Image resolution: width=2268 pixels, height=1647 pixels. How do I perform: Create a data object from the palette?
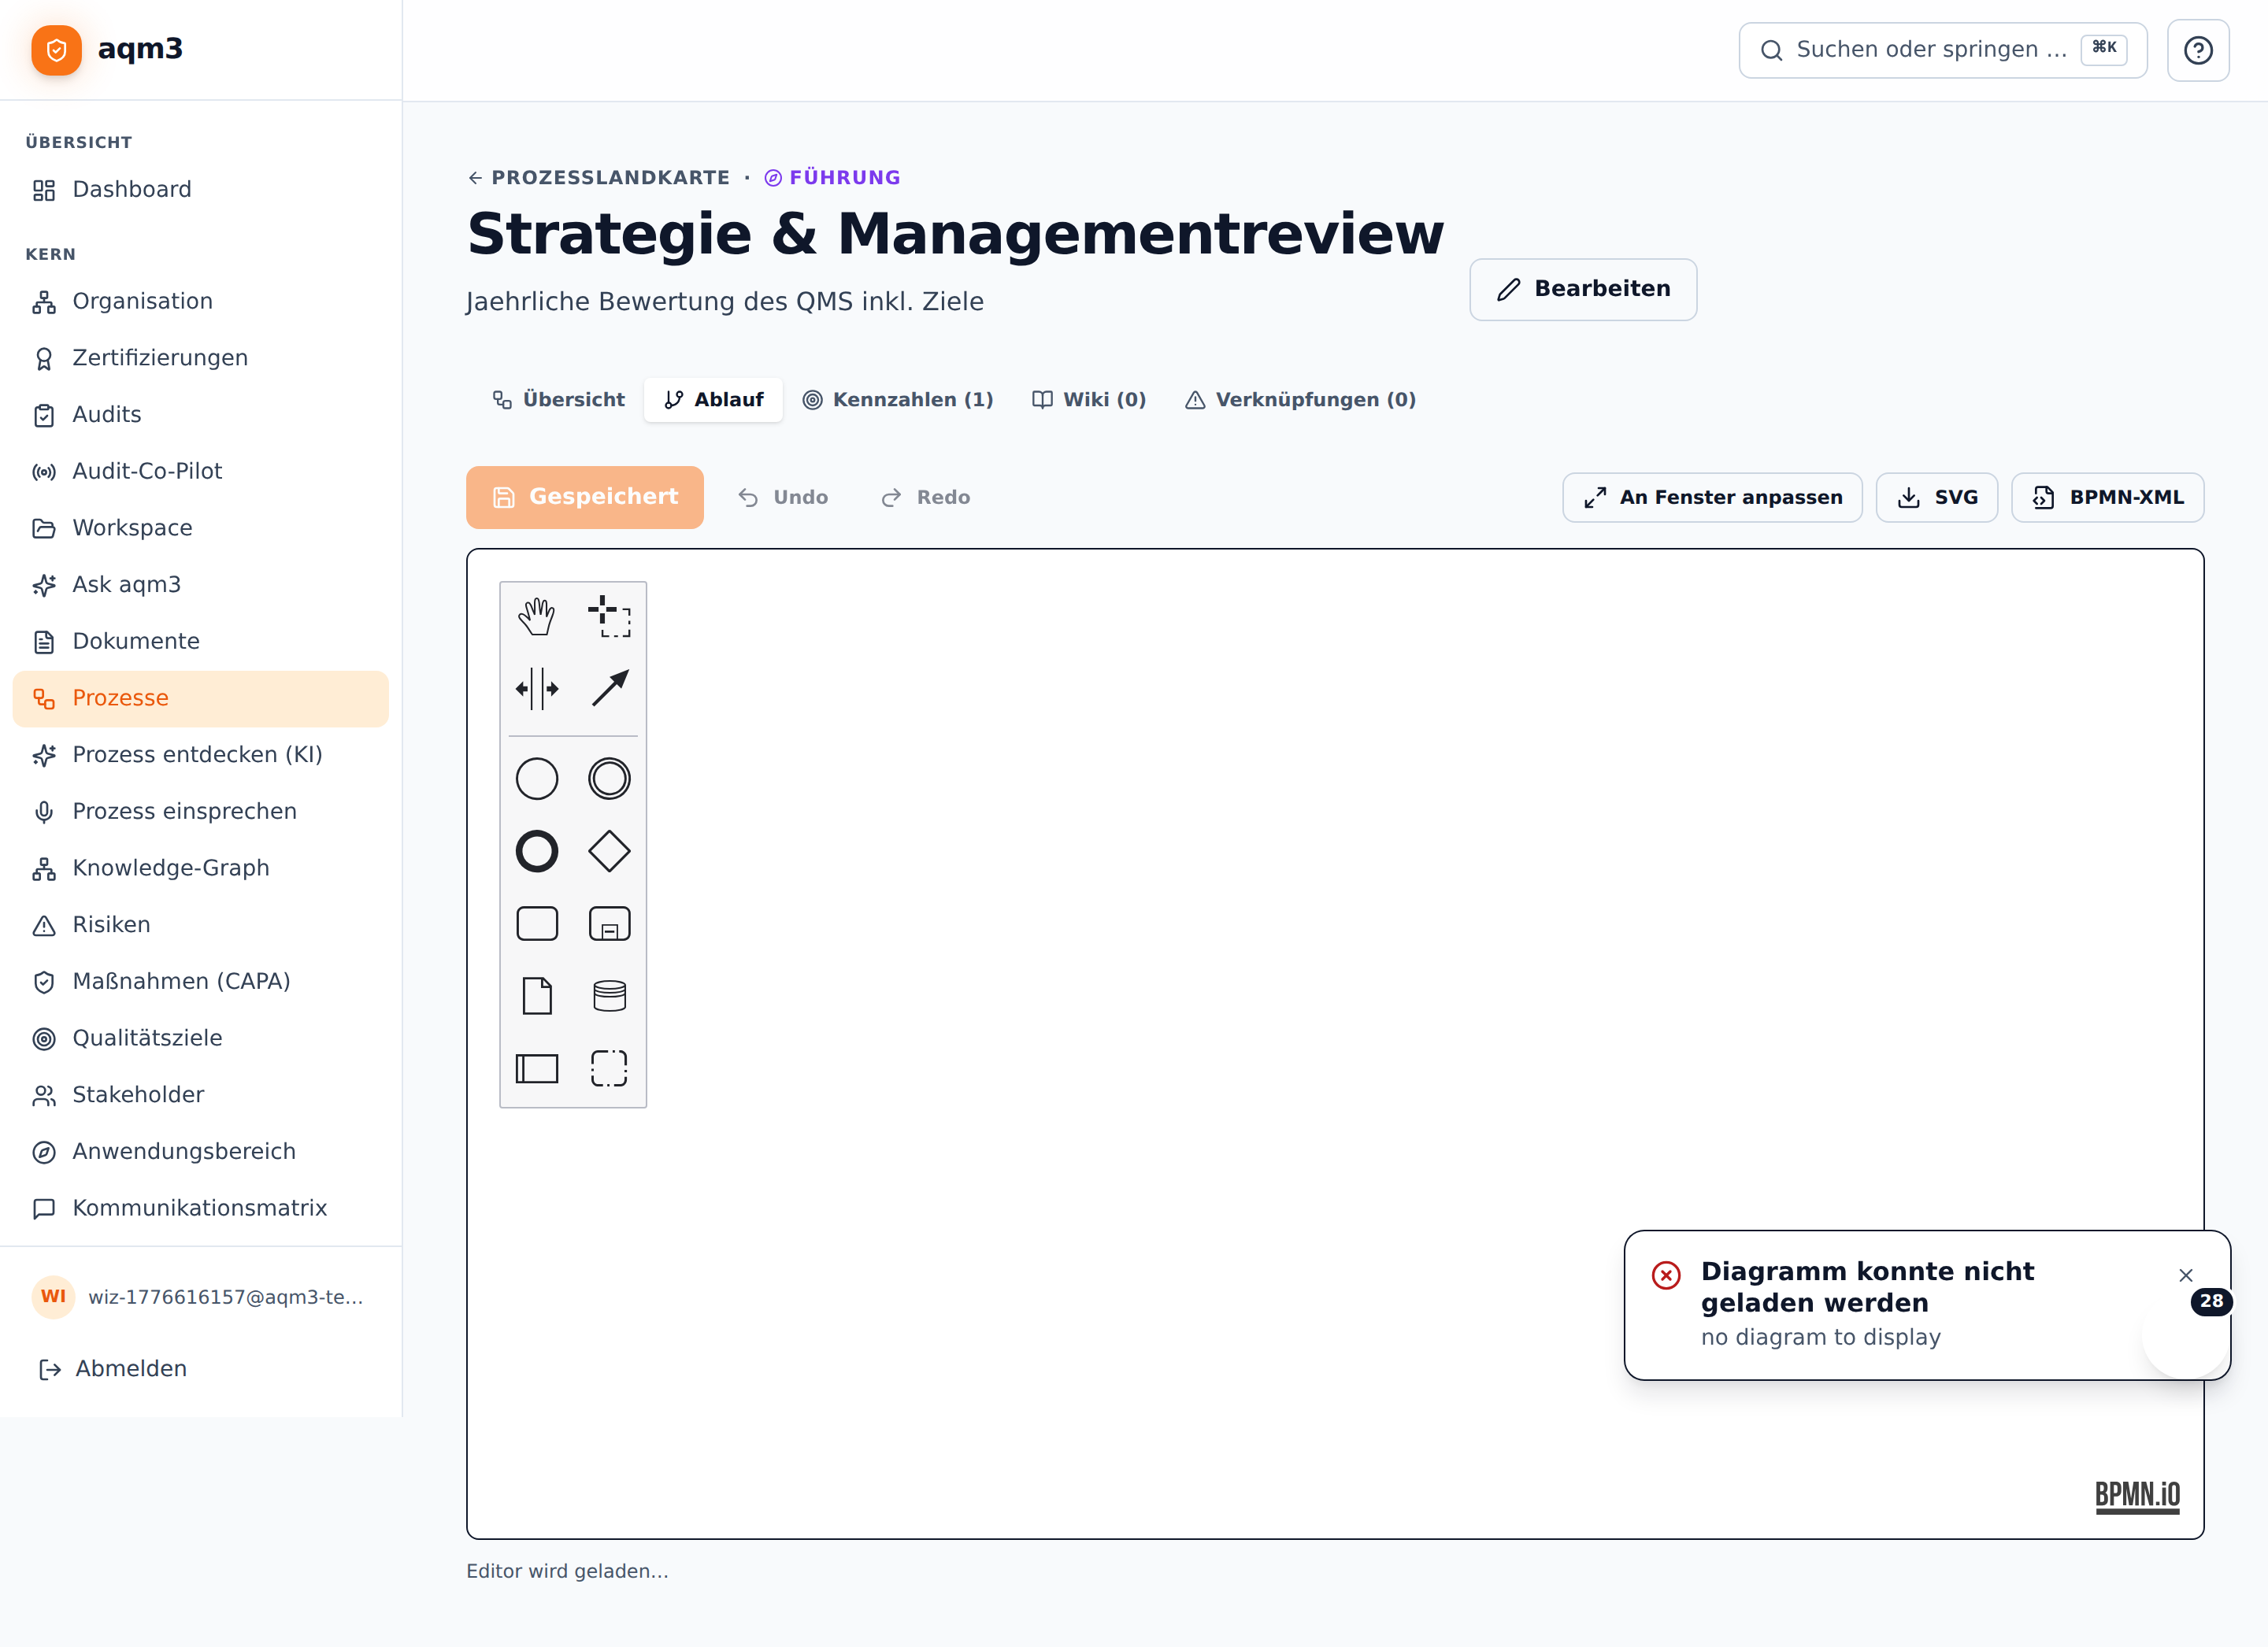537,996
